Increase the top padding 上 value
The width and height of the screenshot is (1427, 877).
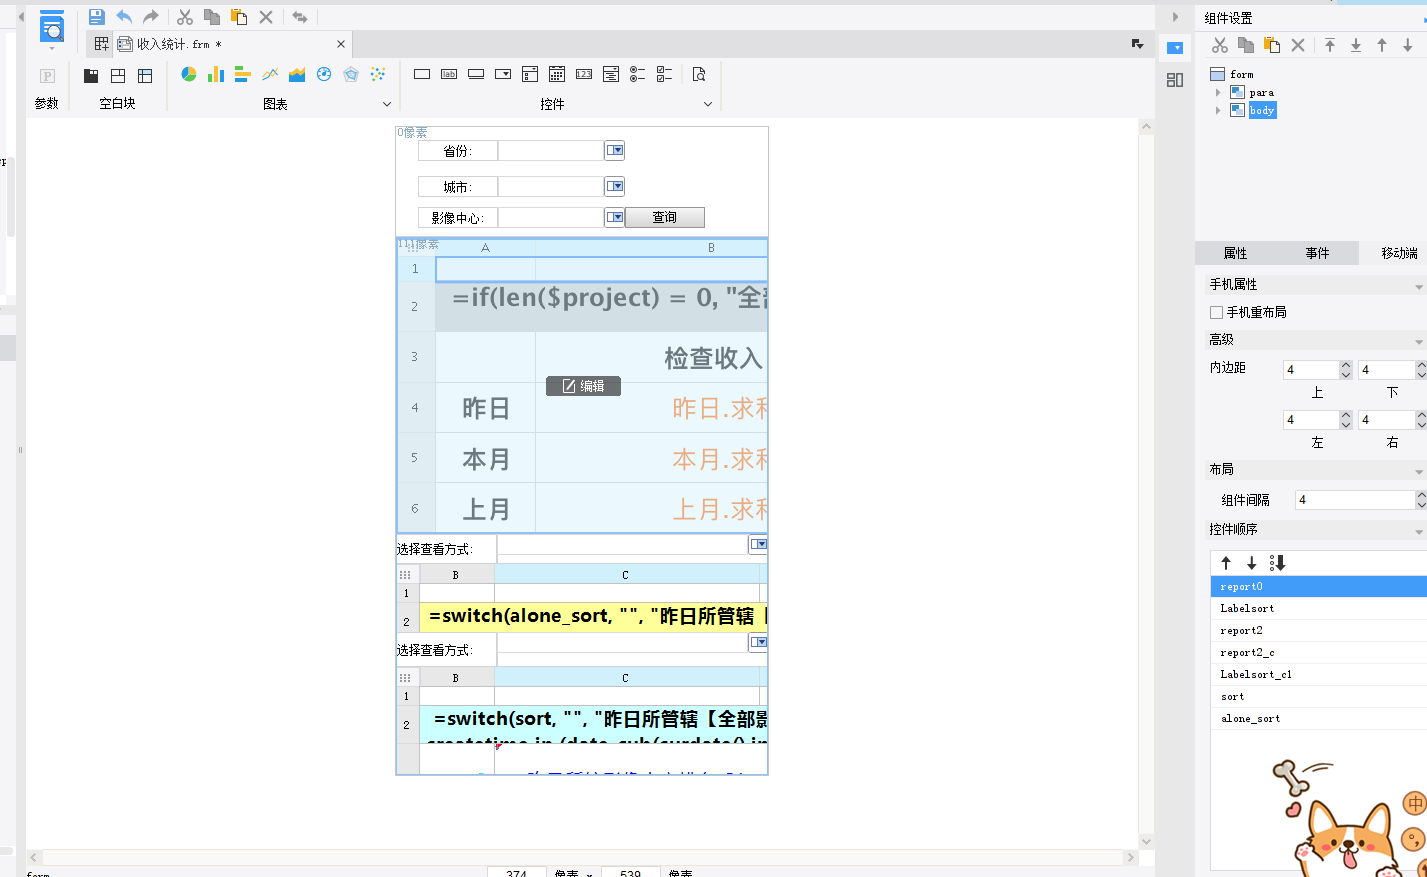point(1346,365)
